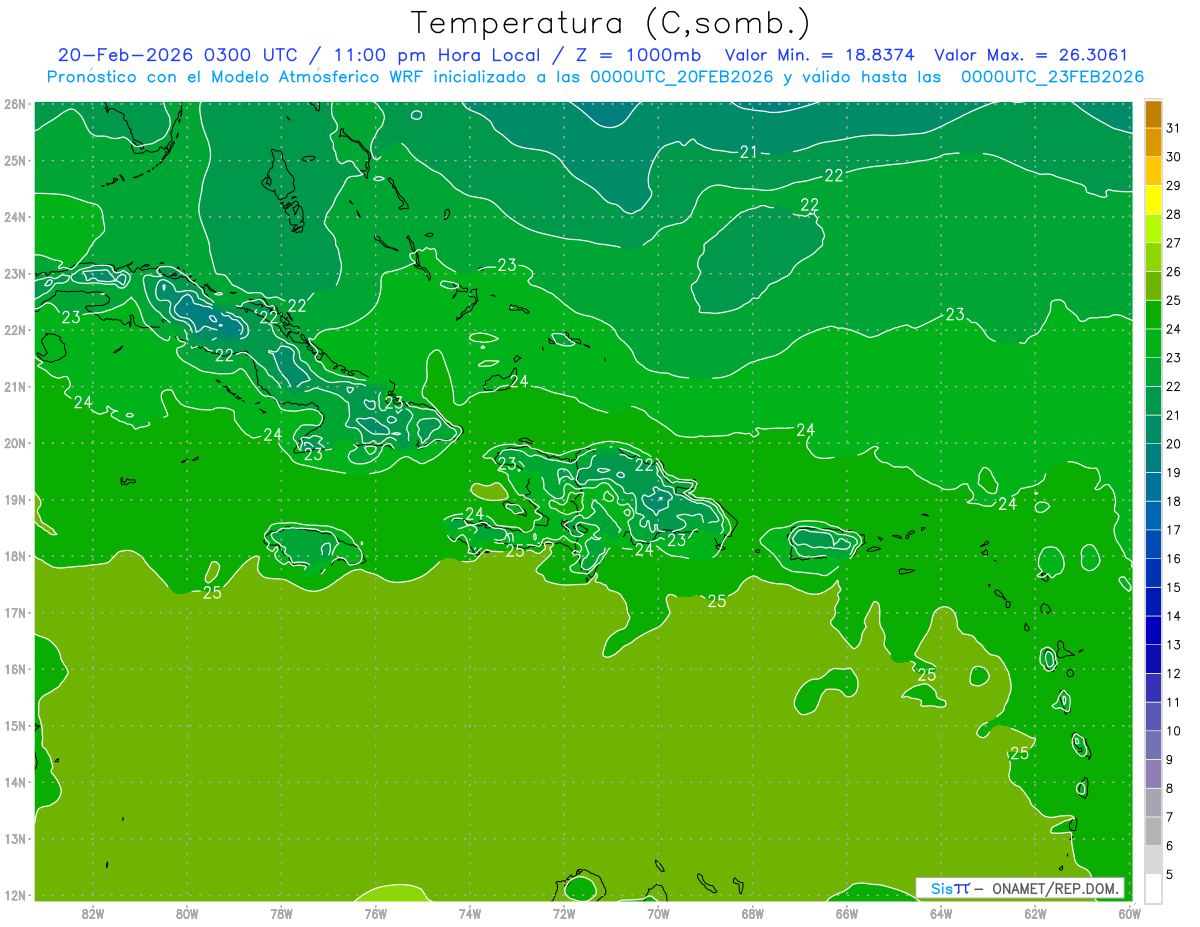Image resolution: width=1200 pixels, height=927 pixels.
Task: Click the 70W longitude axis label
Action: (x=658, y=913)
